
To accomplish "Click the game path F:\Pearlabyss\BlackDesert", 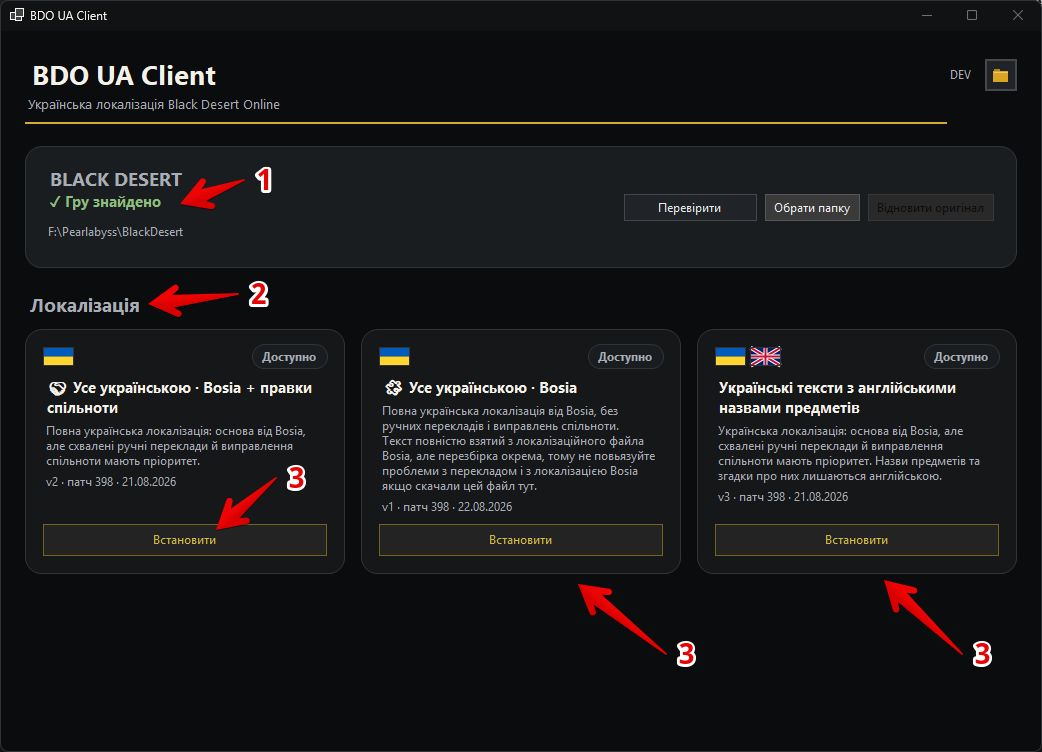I will (116, 232).
